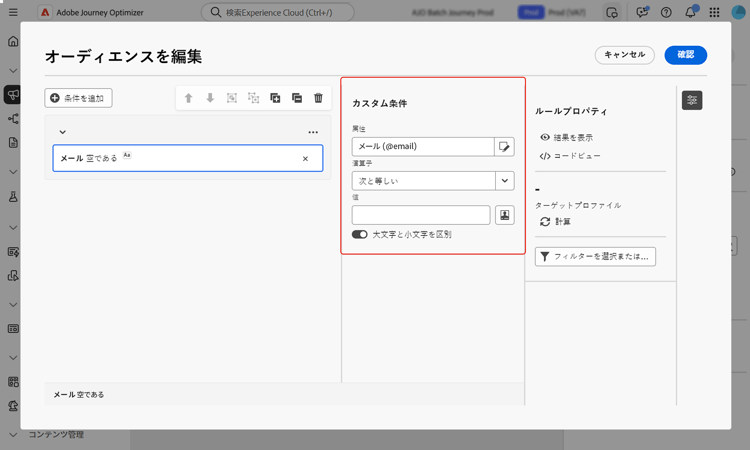Open the operator dropdown 次と等しい

click(x=433, y=181)
